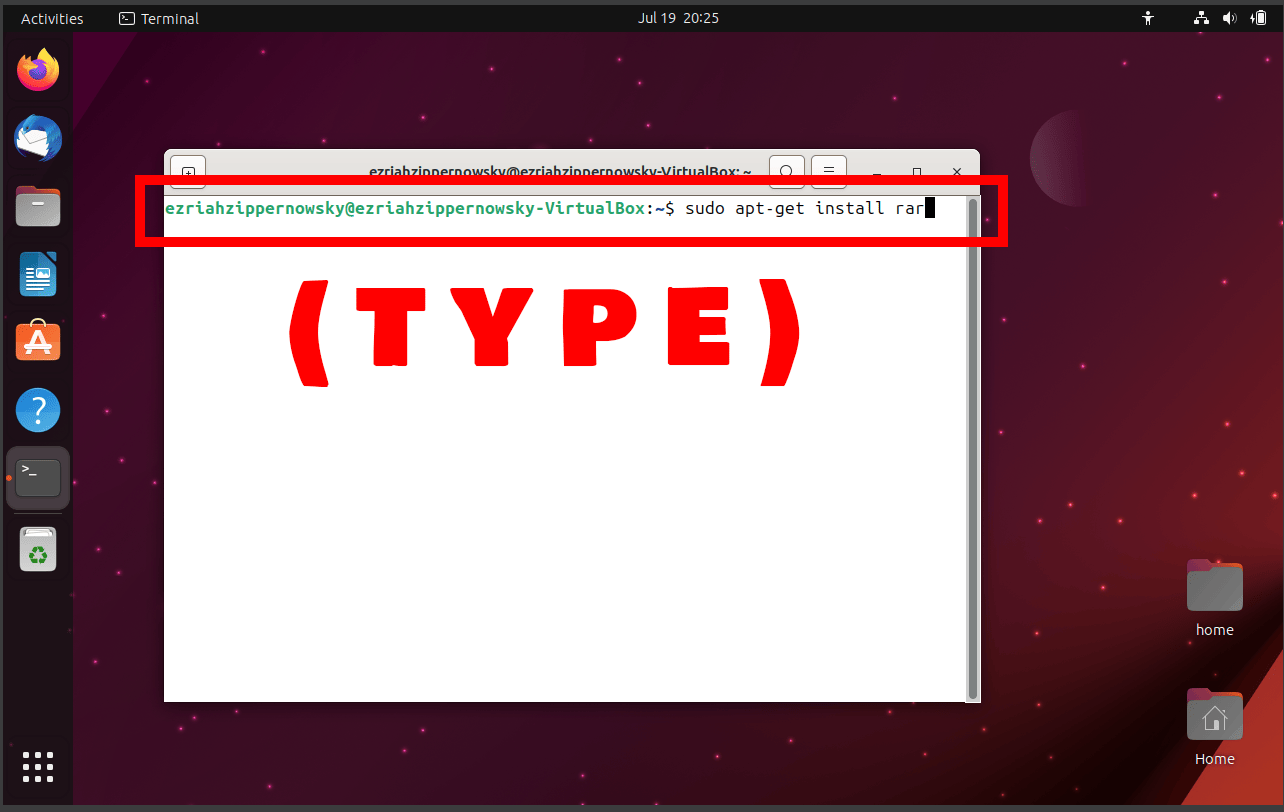This screenshot has width=1284, height=812.
Task: Open Thunderbird mail from the dock
Action: (37, 139)
